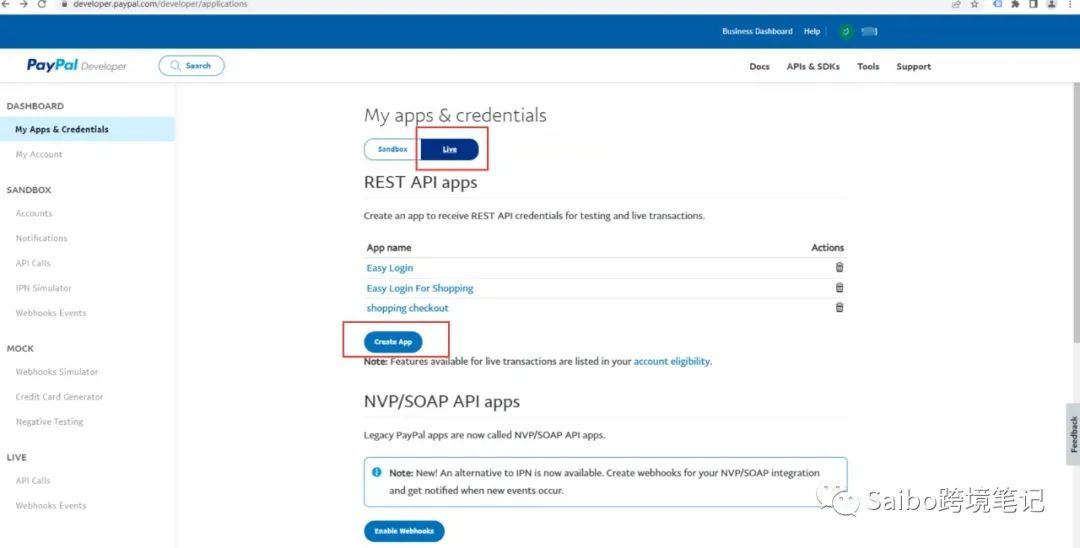
Task: Click the Search box in header
Action: (x=191, y=65)
